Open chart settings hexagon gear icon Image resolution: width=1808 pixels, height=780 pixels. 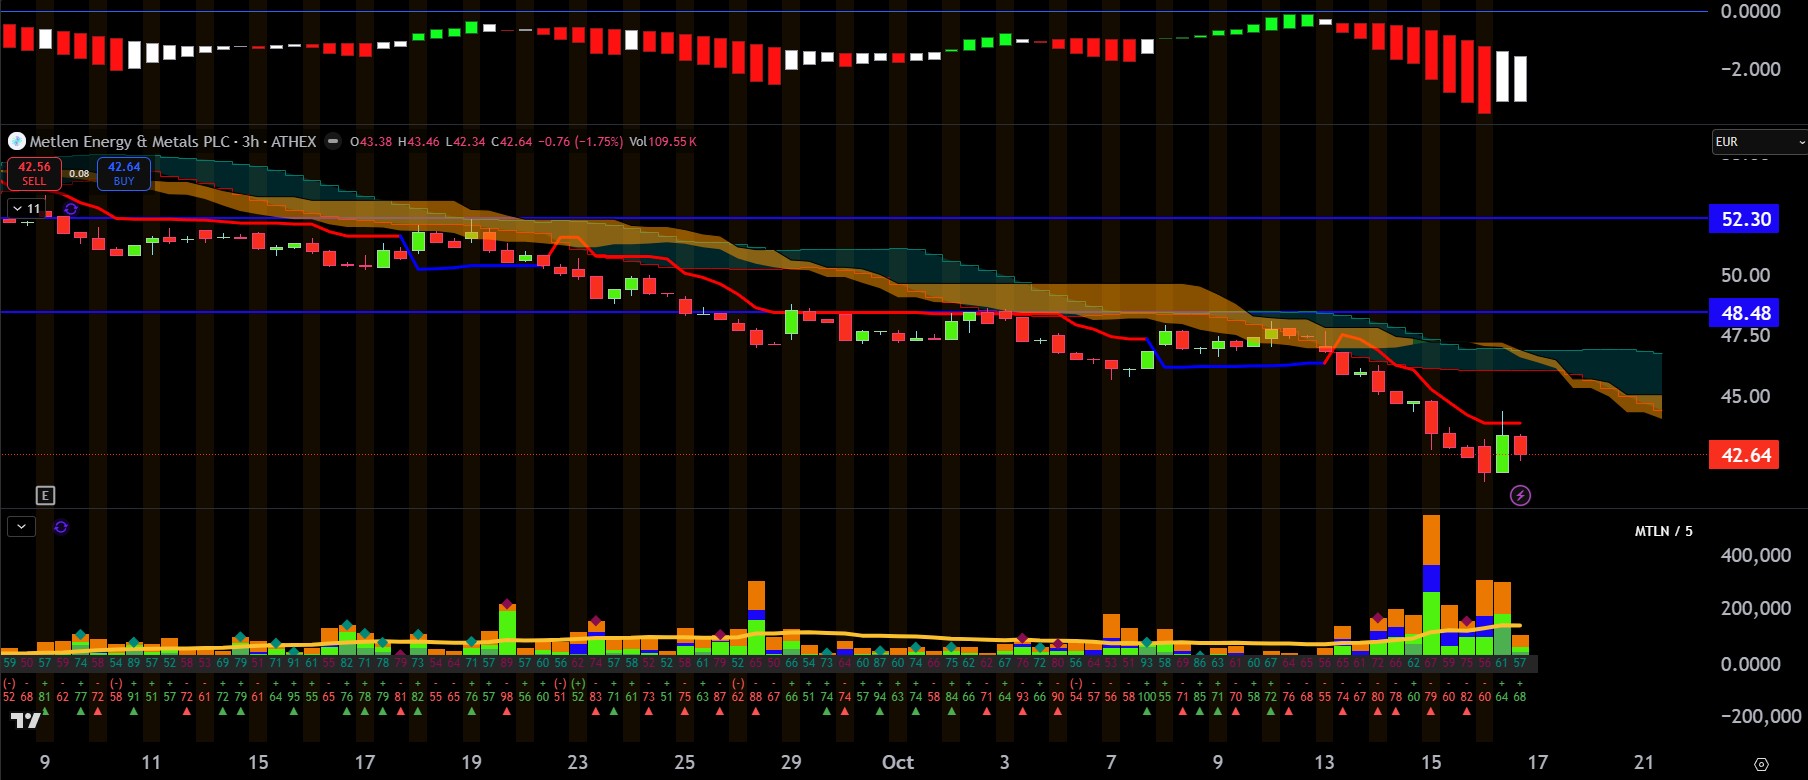(1761, 764)
